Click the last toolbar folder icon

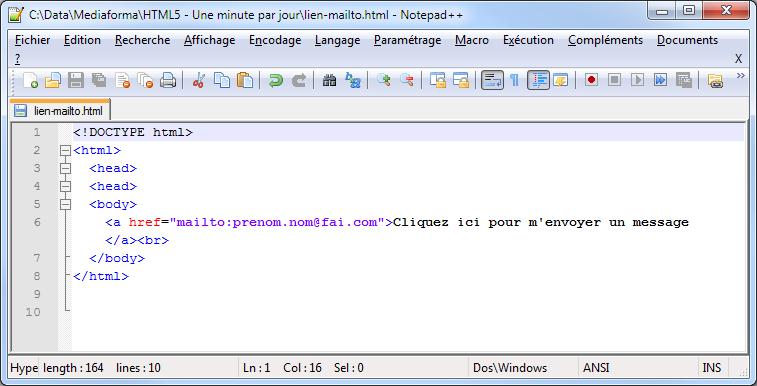[x=715, y=80]
